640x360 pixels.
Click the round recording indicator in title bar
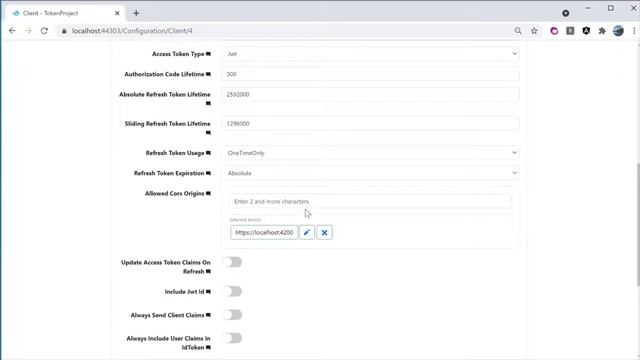[565, 13]
